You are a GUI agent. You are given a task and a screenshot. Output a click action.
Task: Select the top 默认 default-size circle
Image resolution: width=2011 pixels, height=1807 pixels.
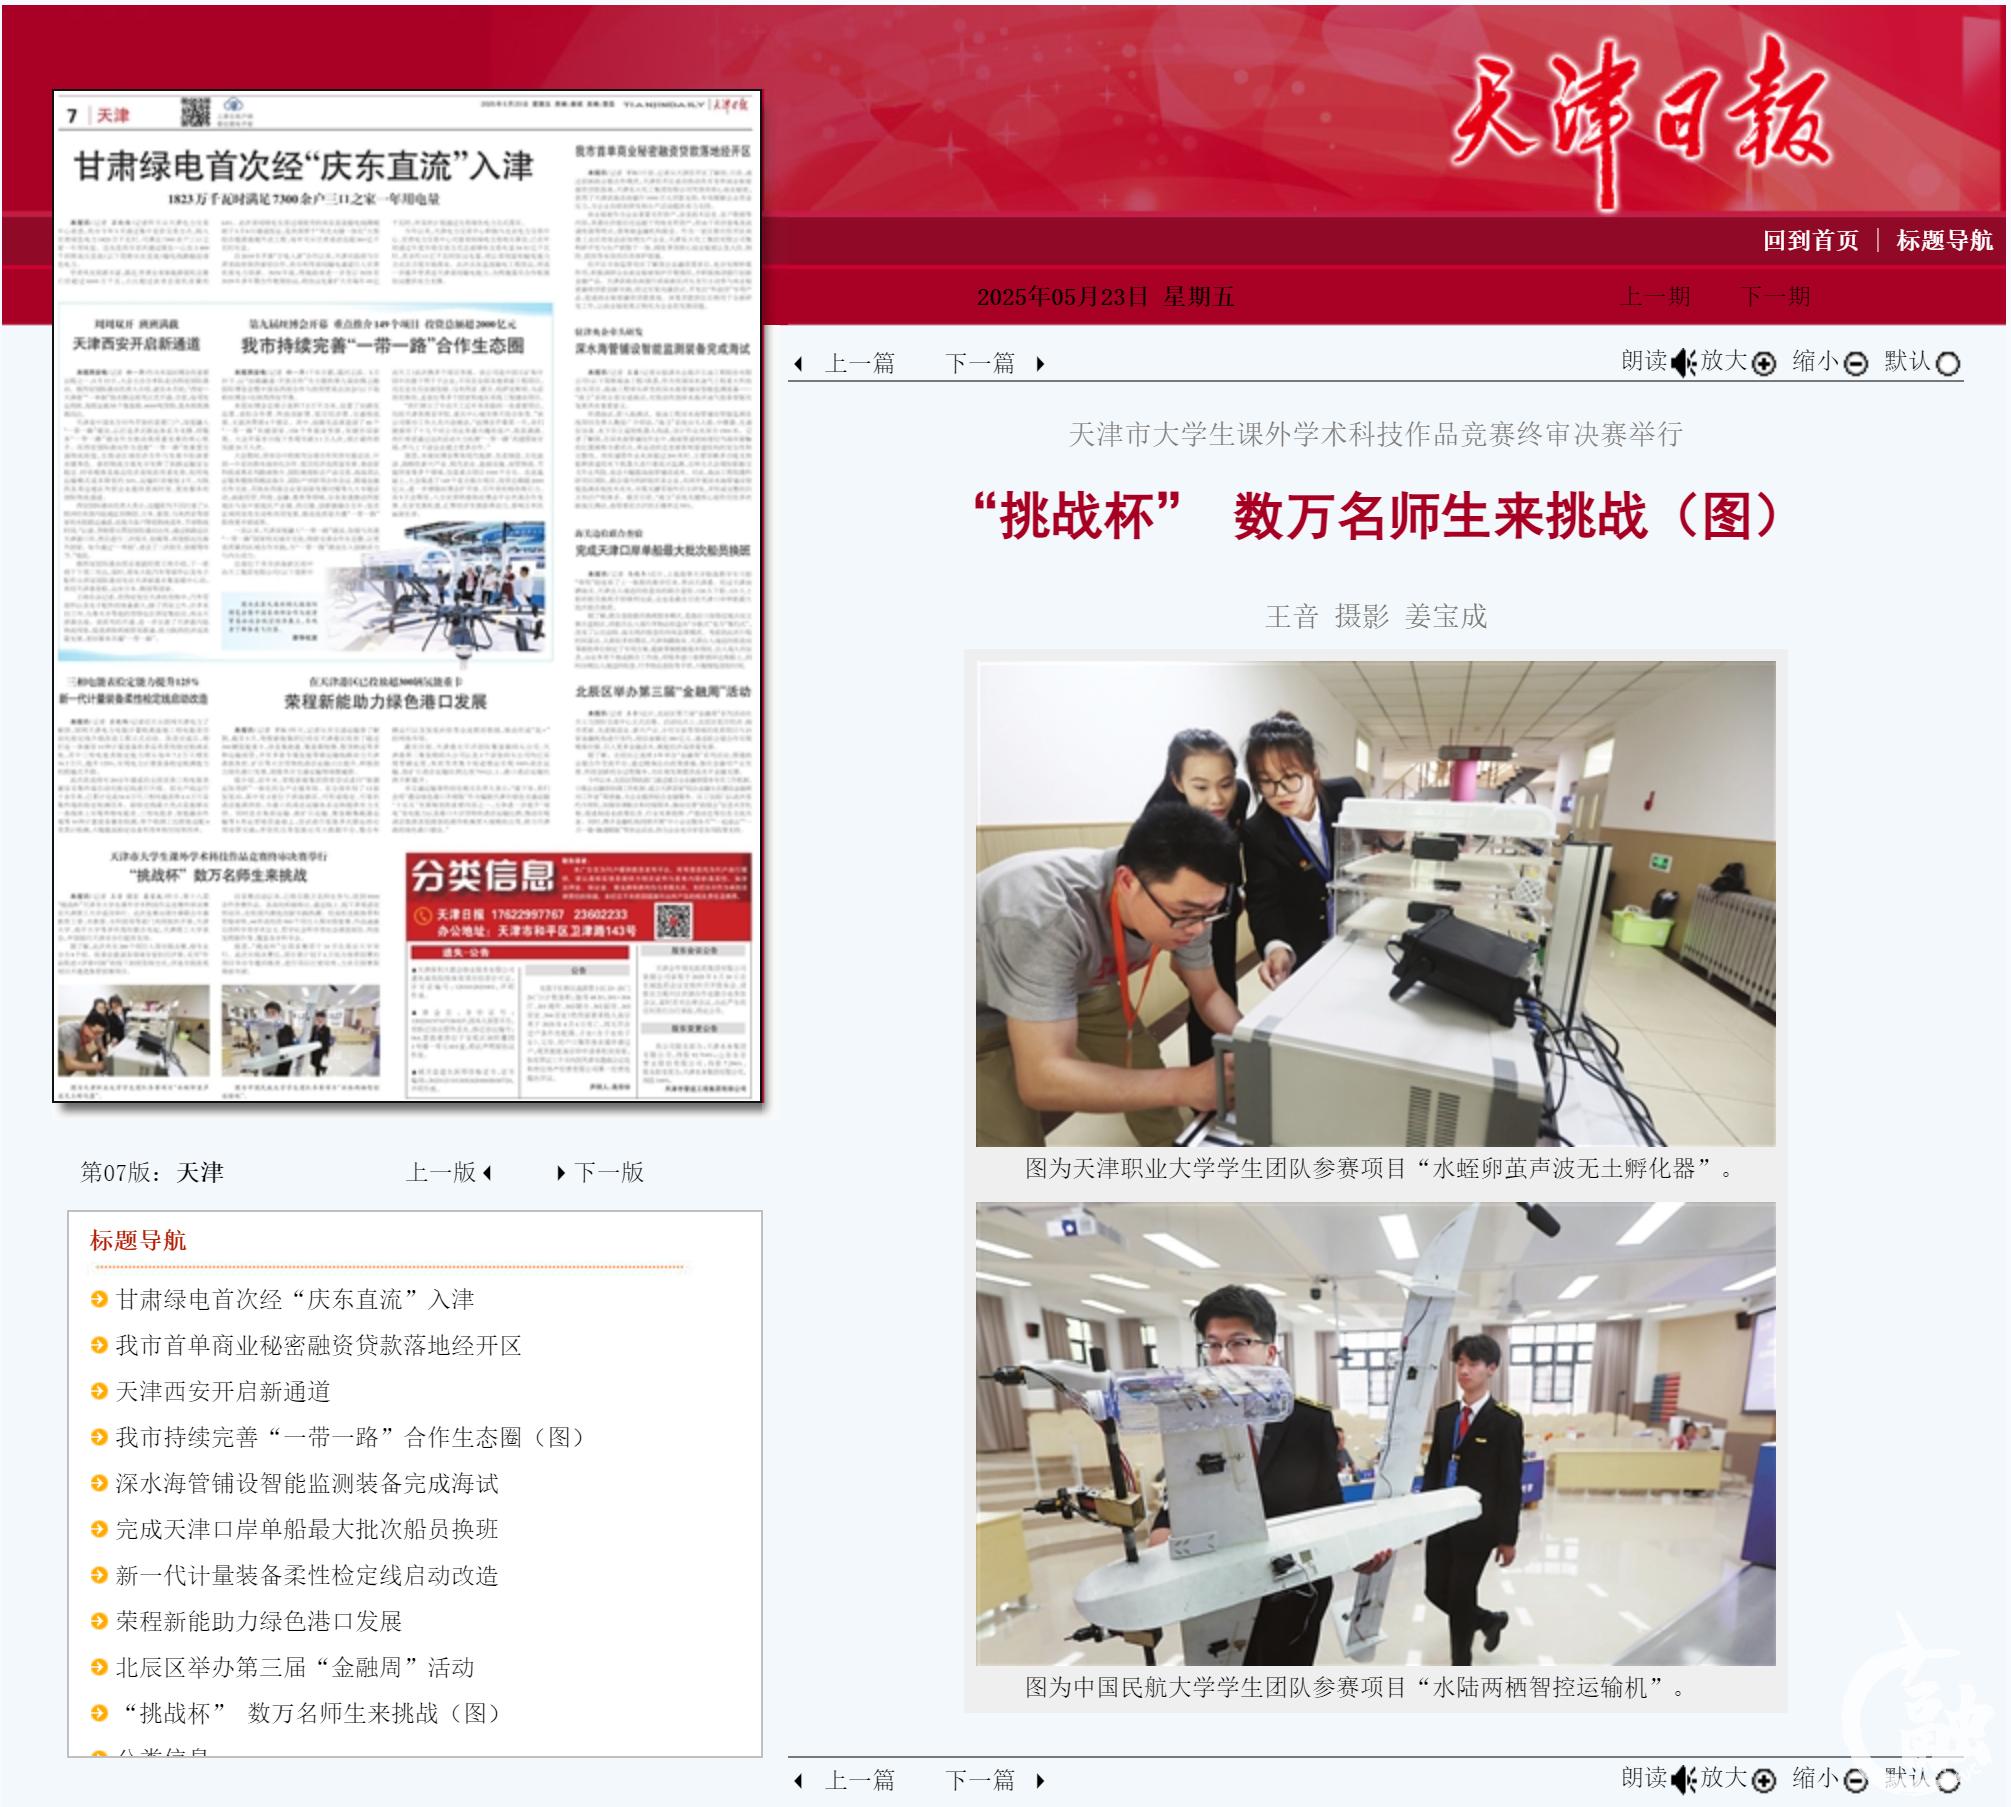(x=1947, y=364)
